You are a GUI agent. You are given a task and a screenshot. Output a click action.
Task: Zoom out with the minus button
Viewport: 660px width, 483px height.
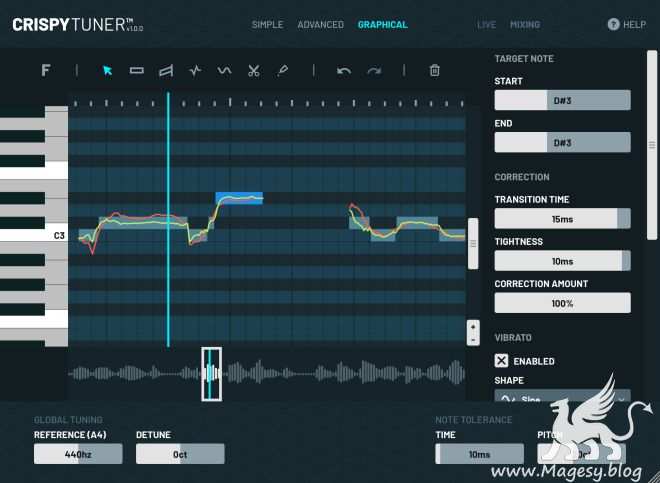point(473,339)
